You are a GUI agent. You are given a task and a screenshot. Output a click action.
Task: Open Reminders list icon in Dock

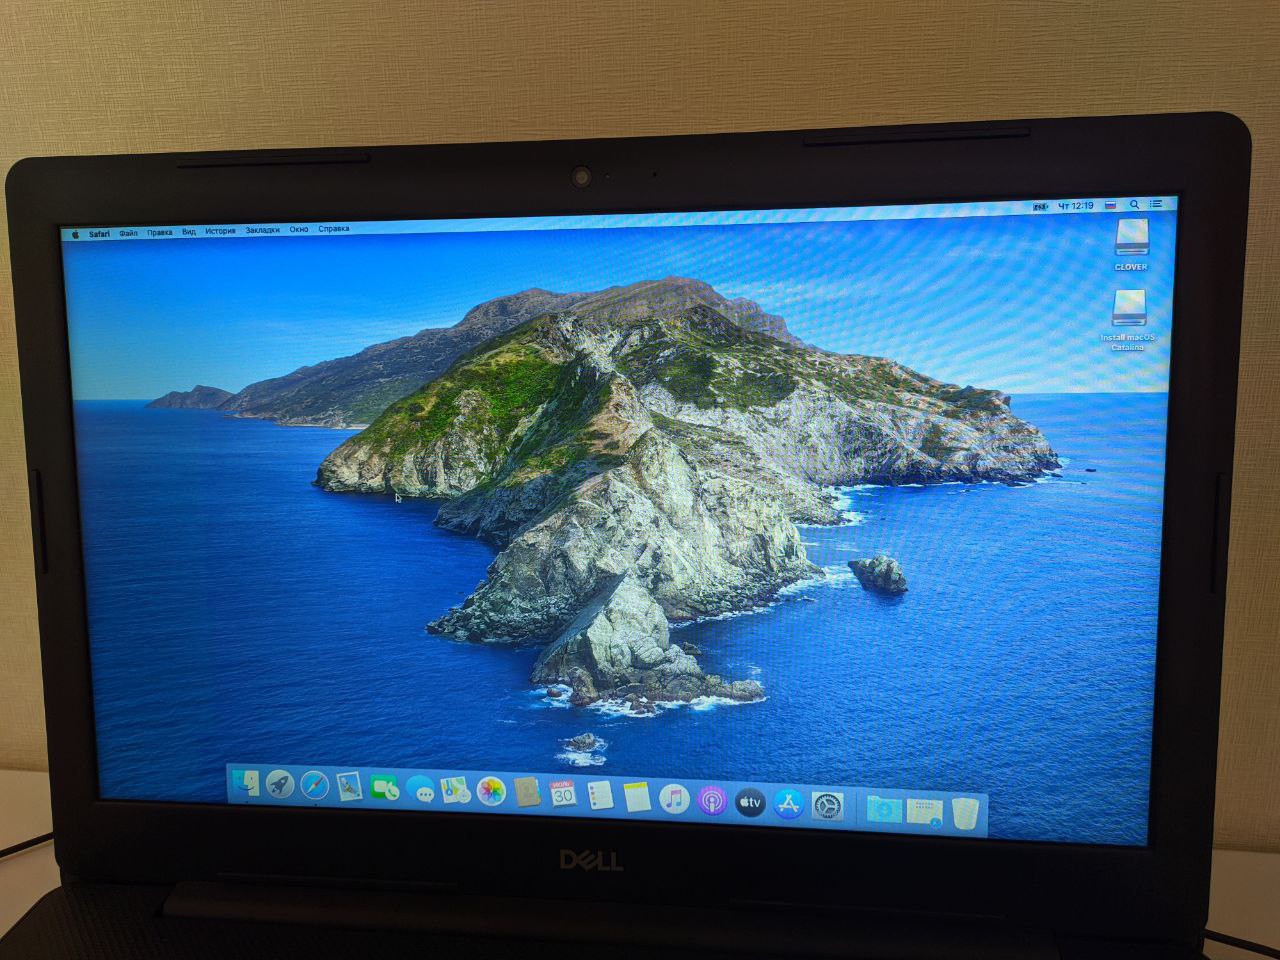tap(600, 796)
